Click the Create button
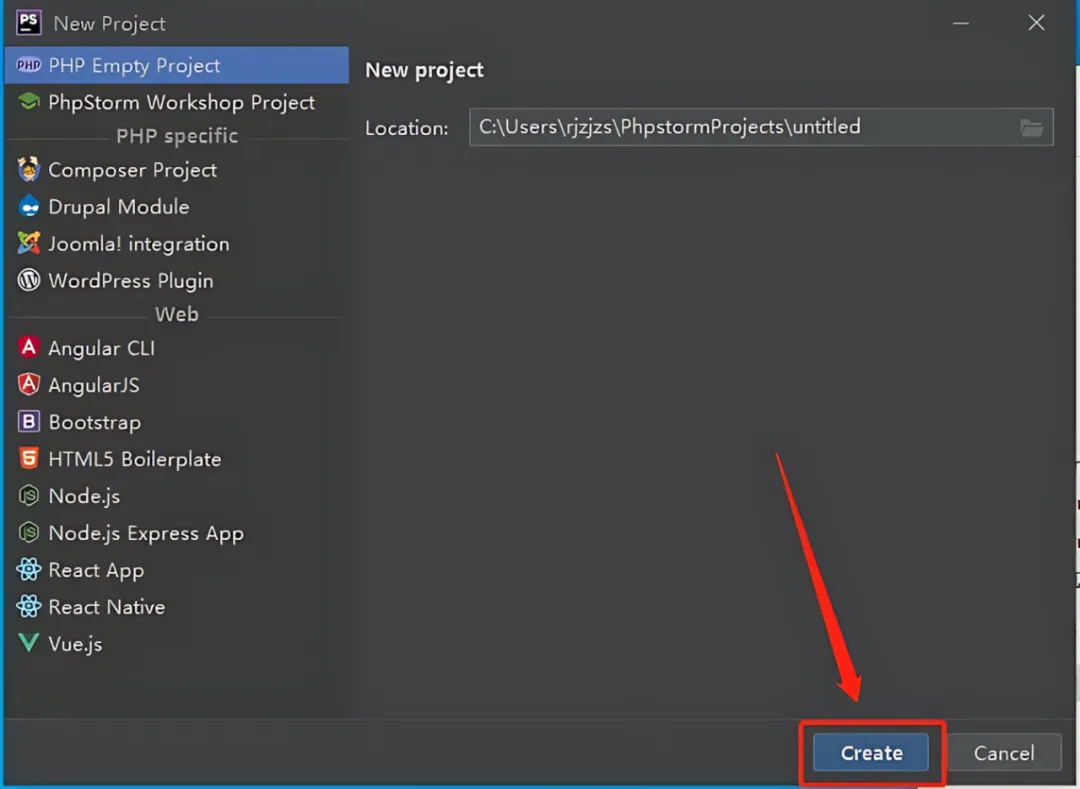1080x789 pixels. [x=871, y=753]
